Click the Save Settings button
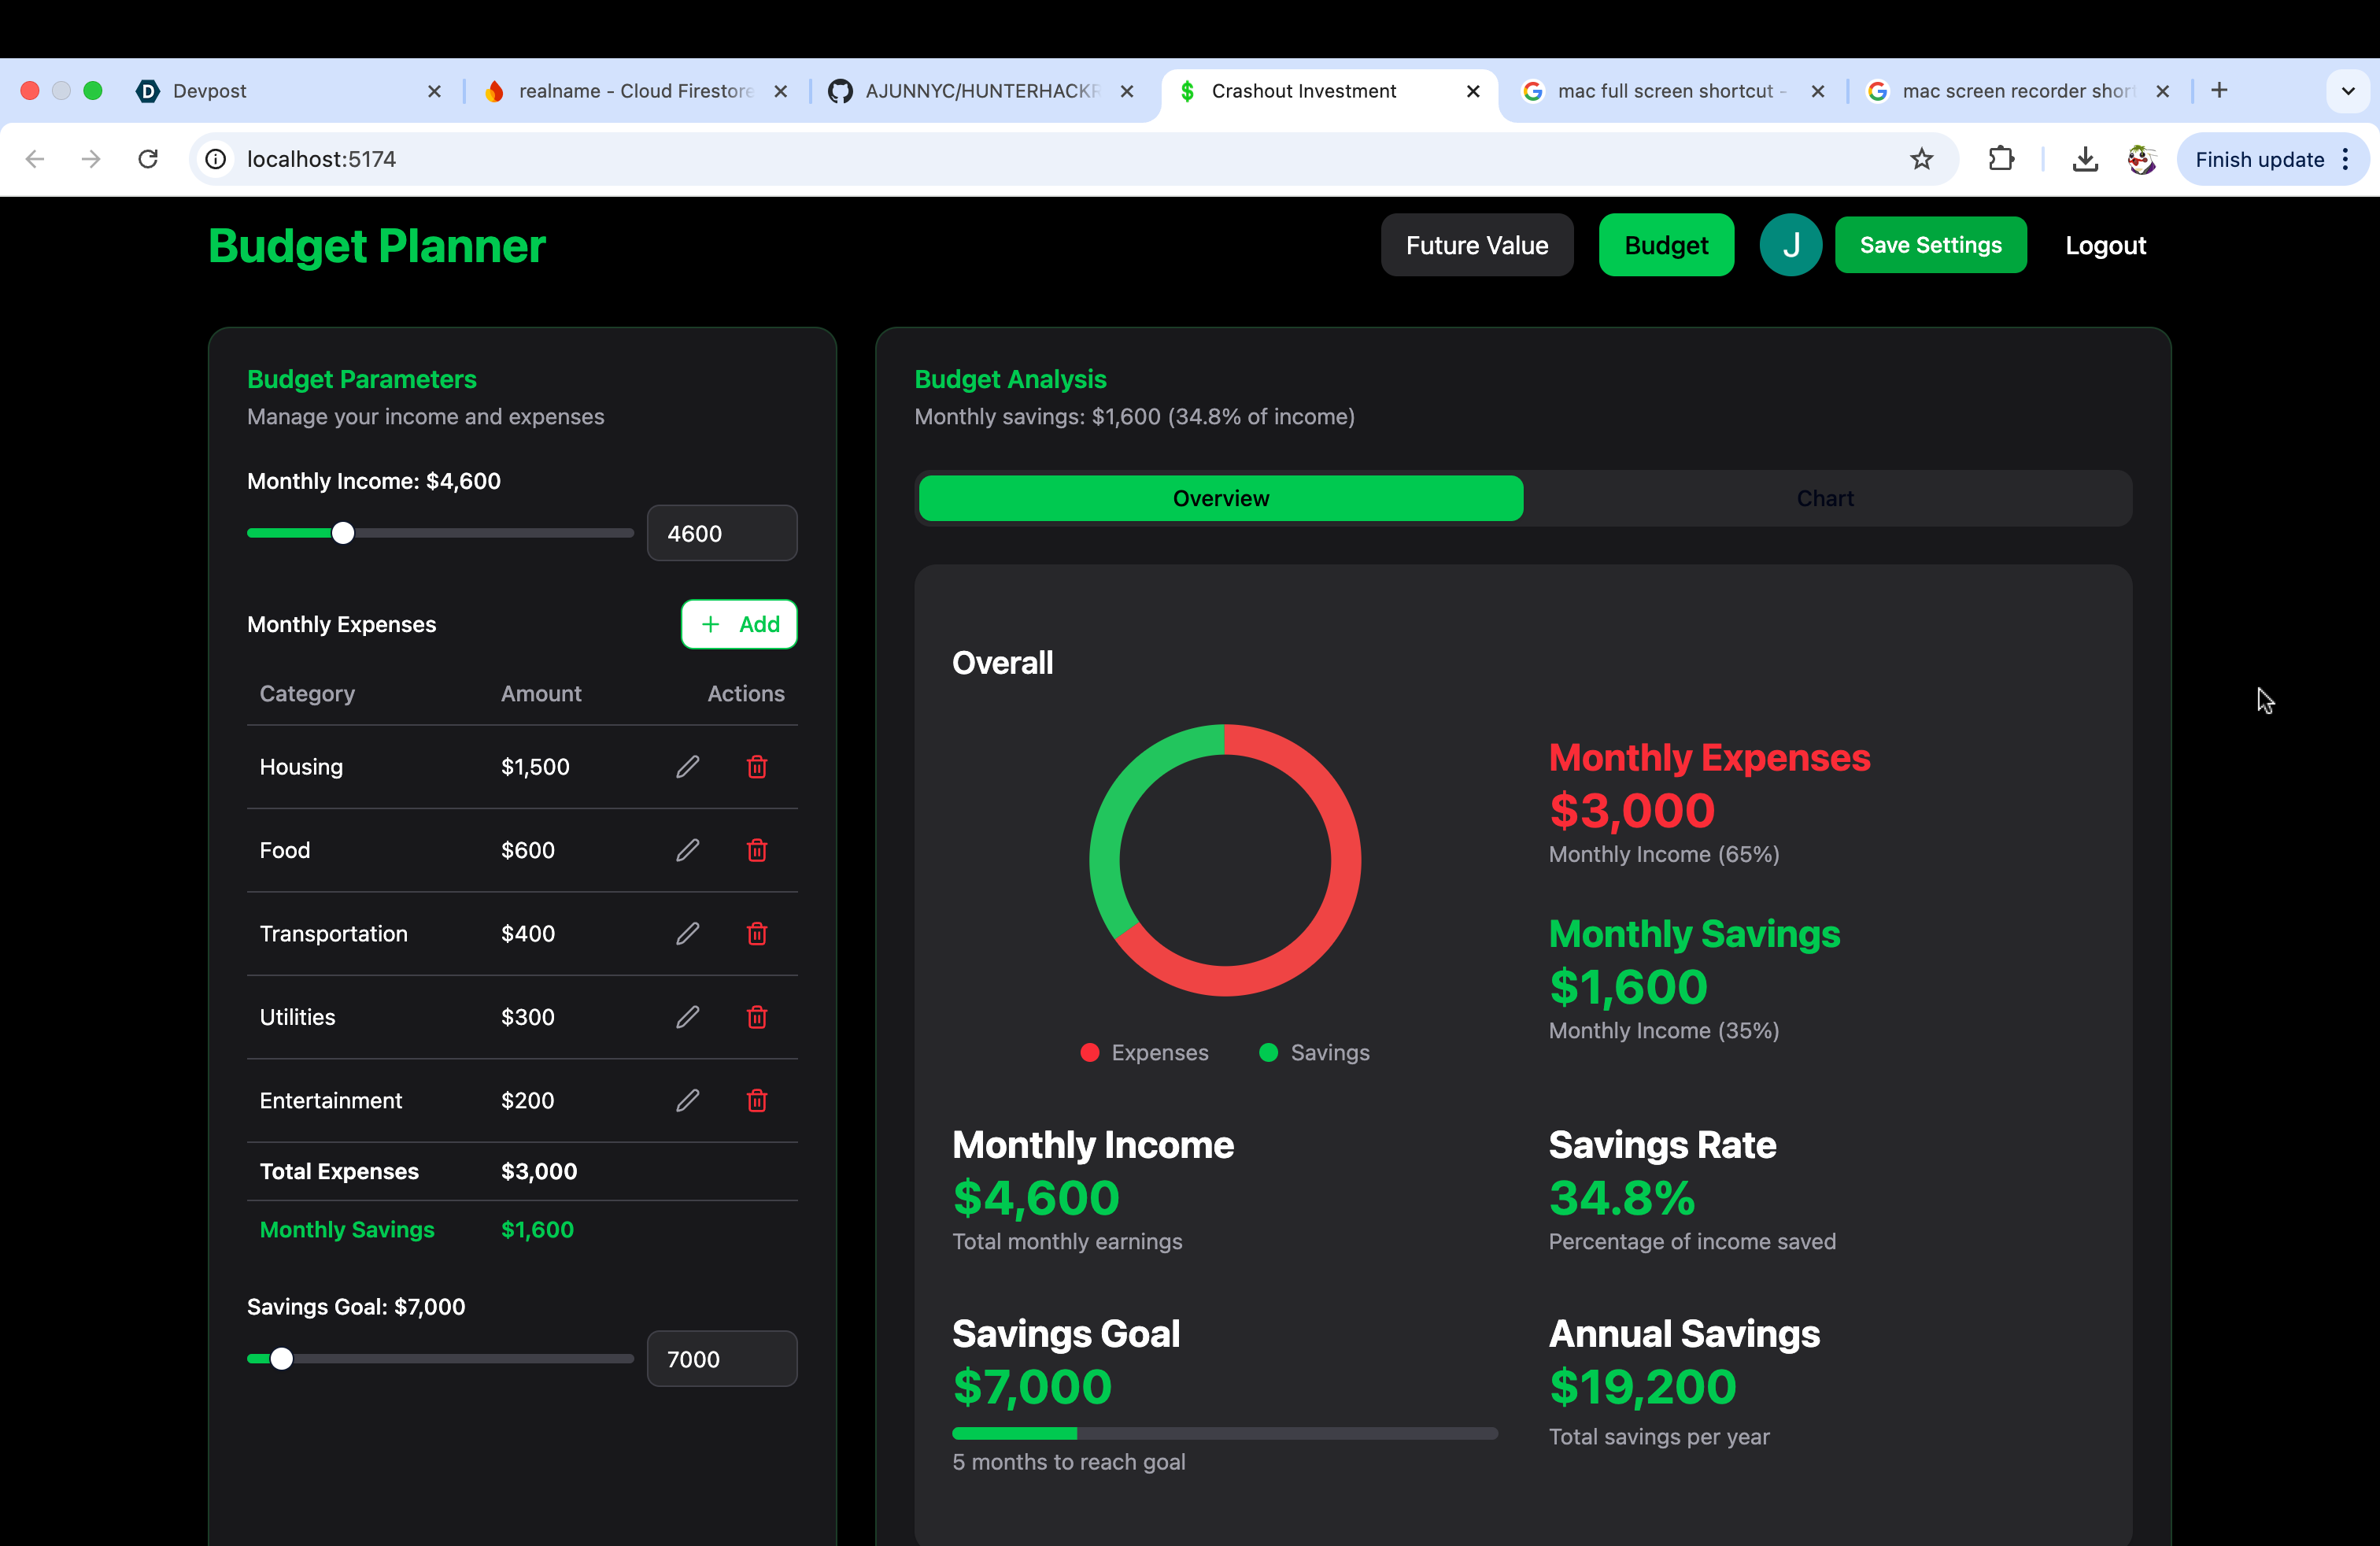The image size is (2380, 1546). coord(1930,245)
